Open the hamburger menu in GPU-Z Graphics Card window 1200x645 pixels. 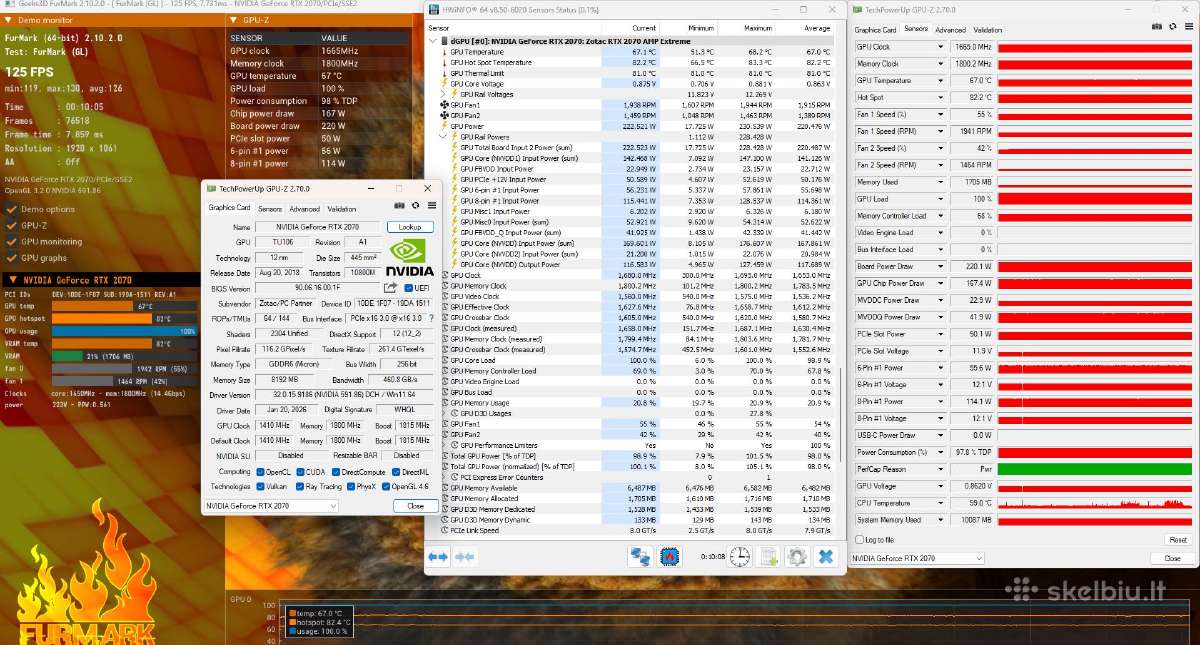pos(431,206)
